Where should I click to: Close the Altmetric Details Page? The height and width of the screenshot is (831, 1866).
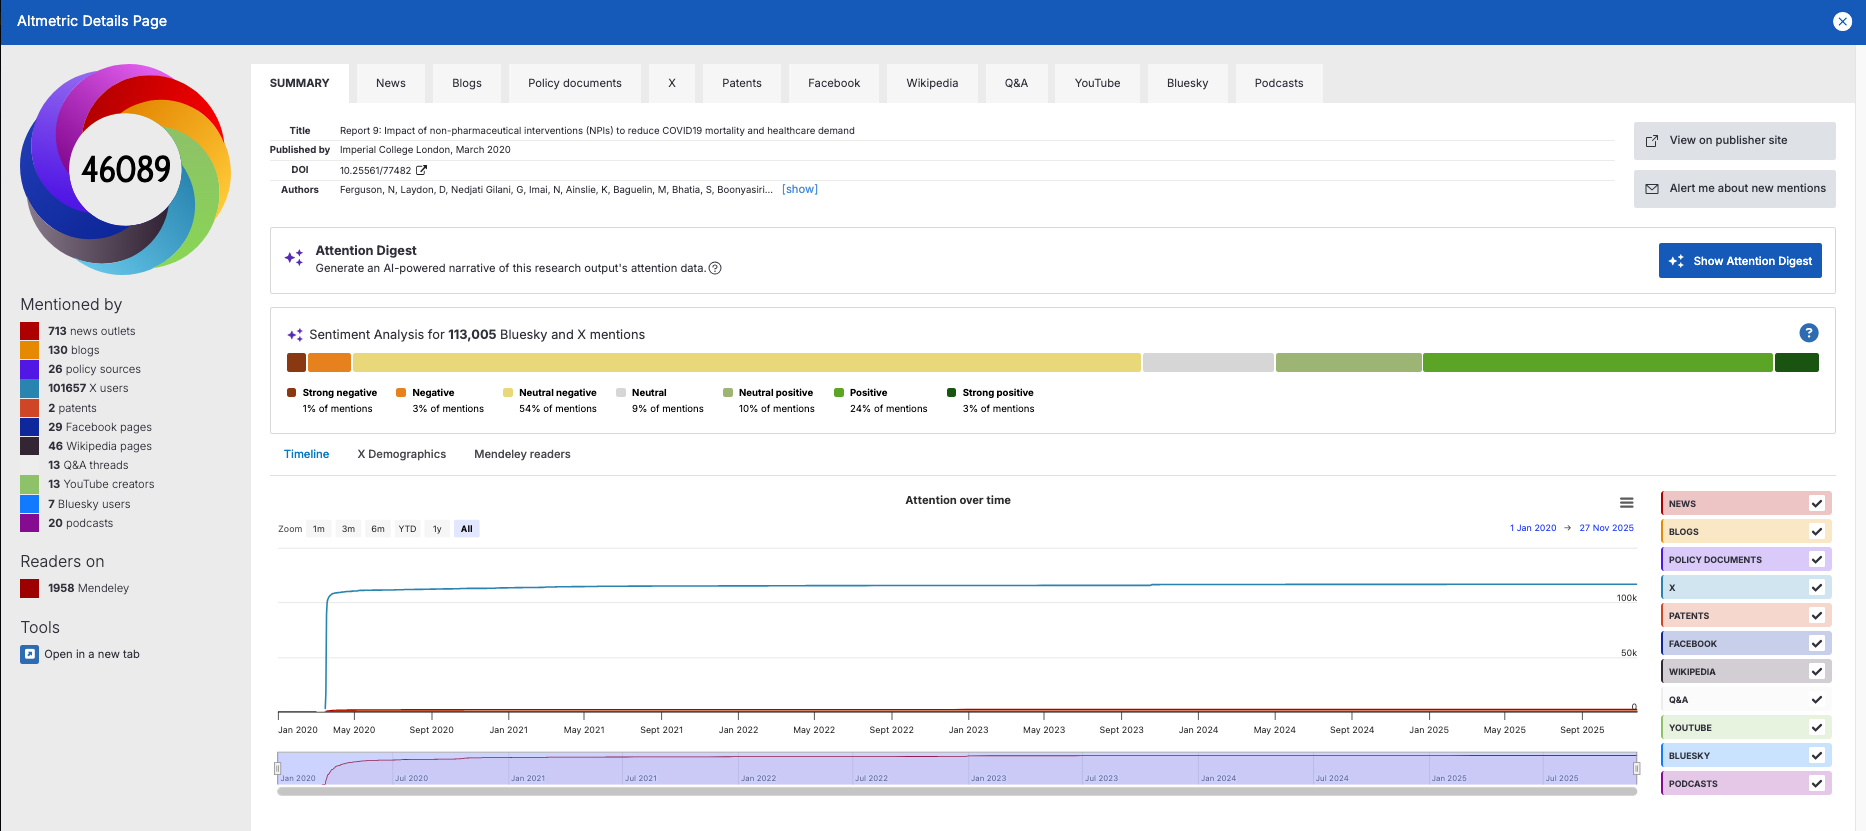[1842, 21]
